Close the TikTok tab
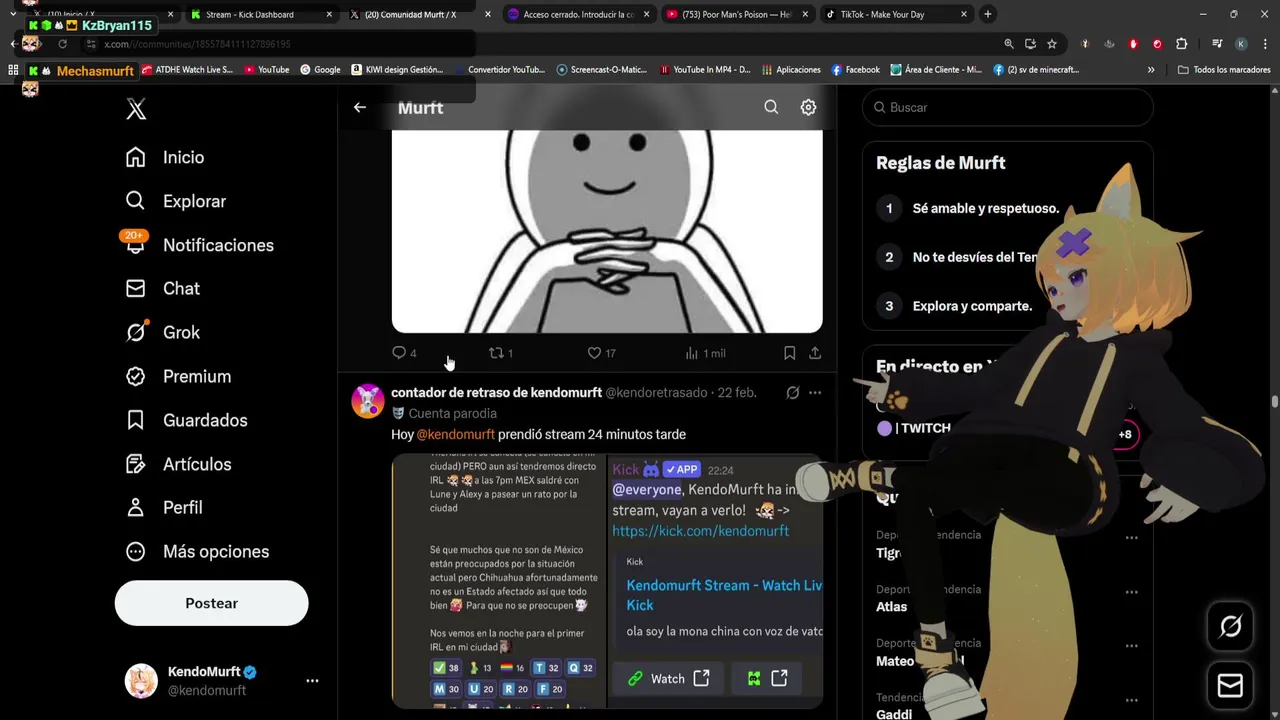Screen dimensions: 1280x720 (x=964, y=14)
